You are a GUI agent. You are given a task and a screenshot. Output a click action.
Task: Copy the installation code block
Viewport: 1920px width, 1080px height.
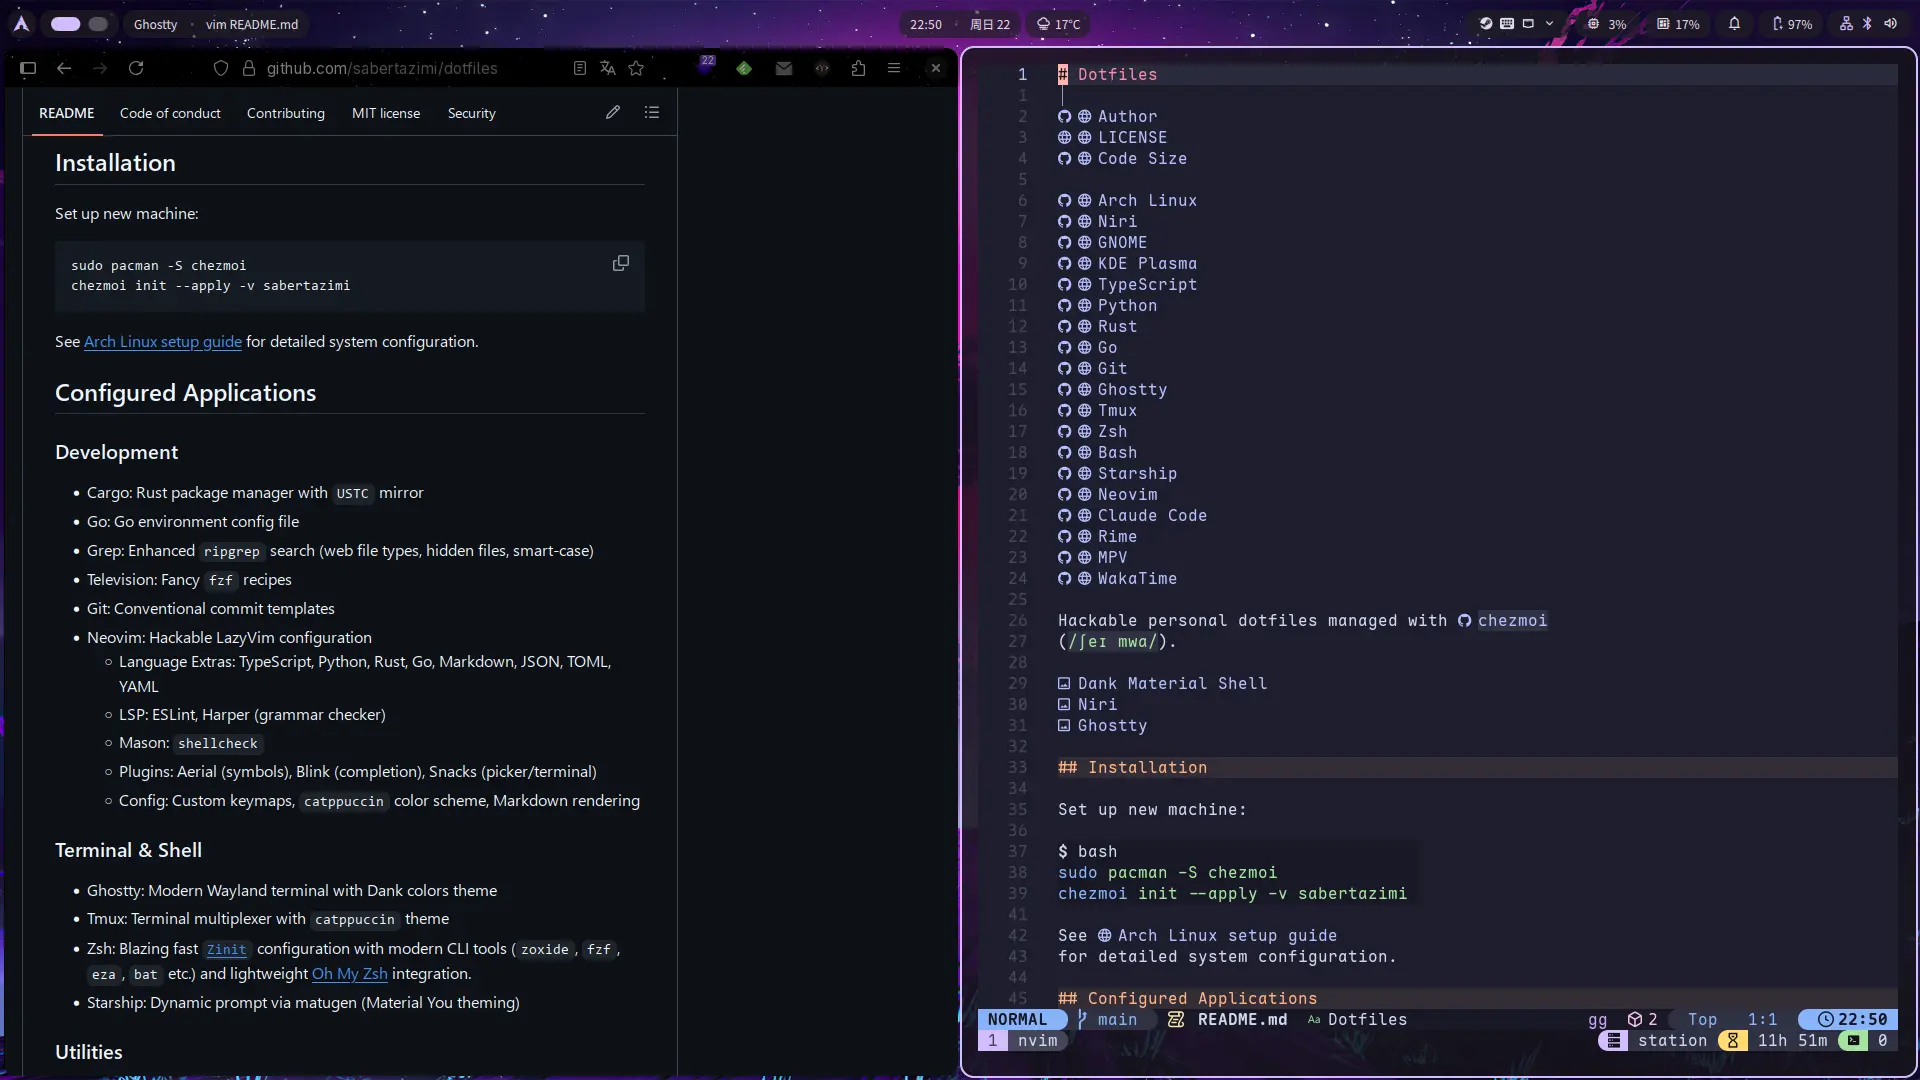tap(620, 263)
